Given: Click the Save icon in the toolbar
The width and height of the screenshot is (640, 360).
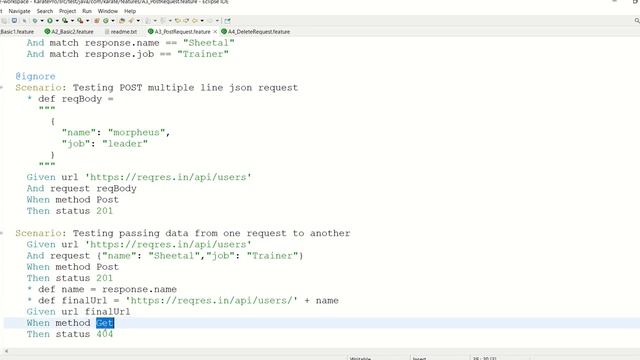Looking at the screenshot, I should (x=4, y=20).
